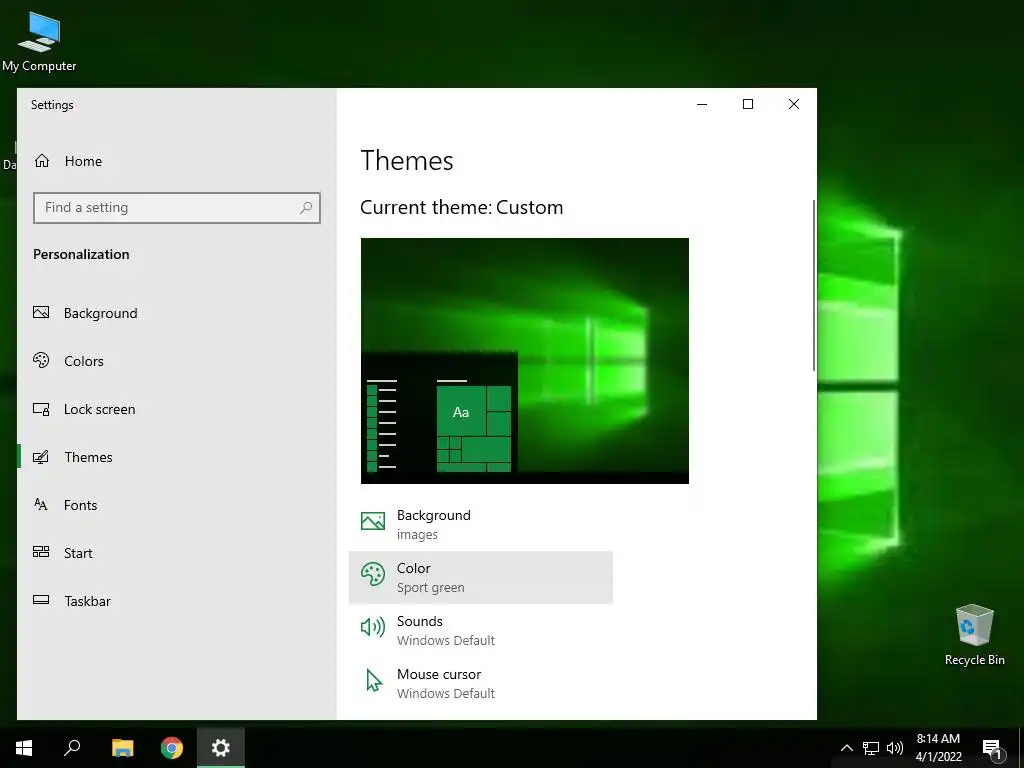This screenshot has width=1024, height=768.
Task: Go to Start settings page
Action: point(176,552)
